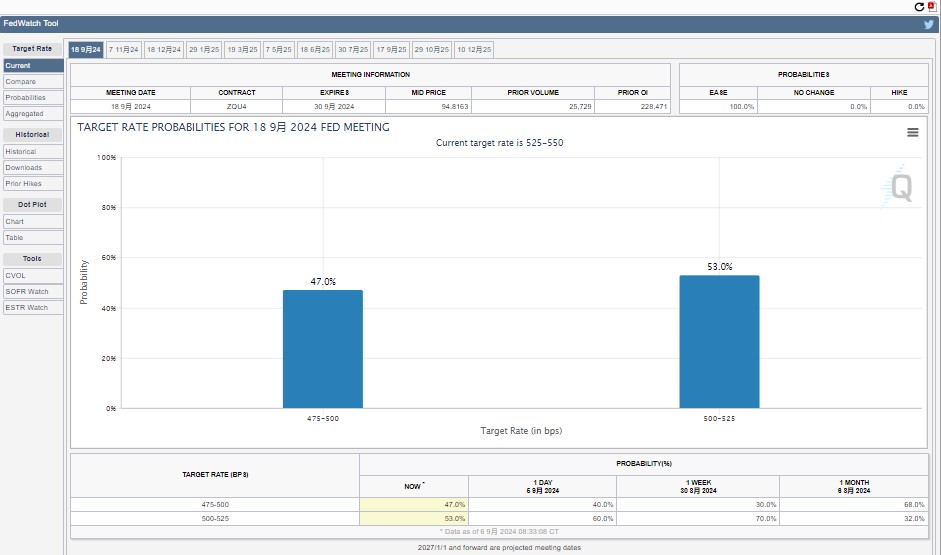941x555 pixels.
Task: Open the 29 1月25 meeting tab
Action: (x=204, y=49)
